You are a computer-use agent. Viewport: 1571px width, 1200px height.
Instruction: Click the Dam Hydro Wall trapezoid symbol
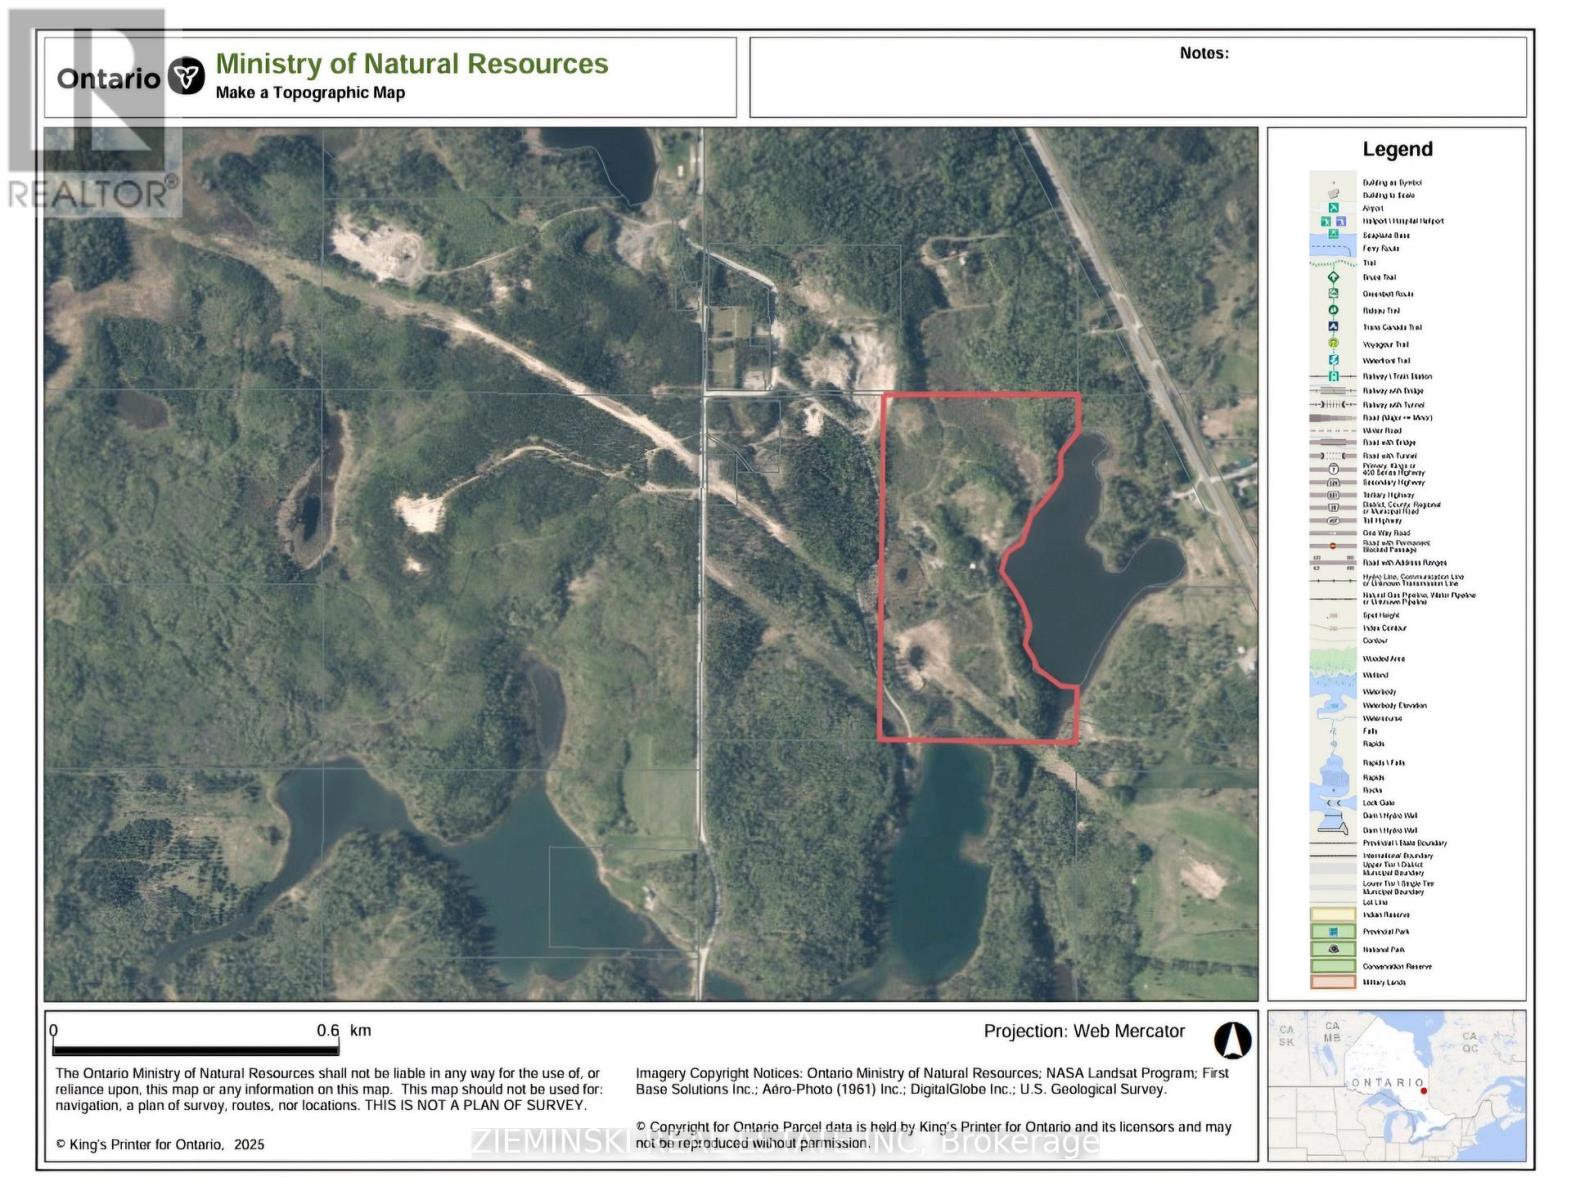click(1333, 829)
